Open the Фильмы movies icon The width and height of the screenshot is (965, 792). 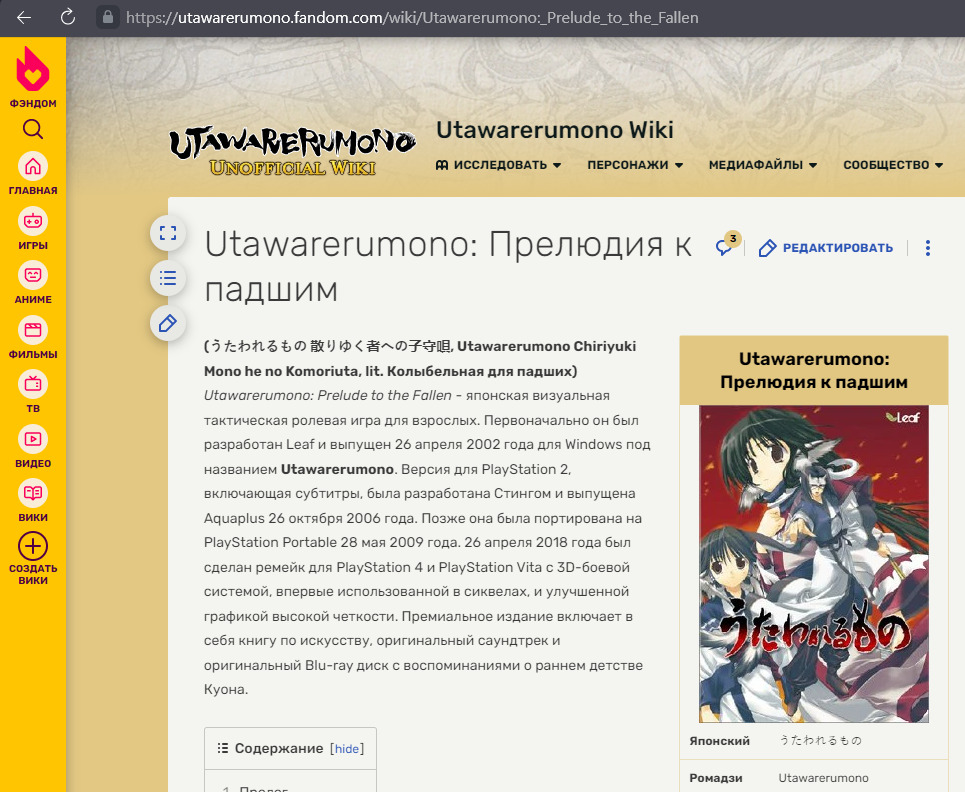(x=33, y=330)
